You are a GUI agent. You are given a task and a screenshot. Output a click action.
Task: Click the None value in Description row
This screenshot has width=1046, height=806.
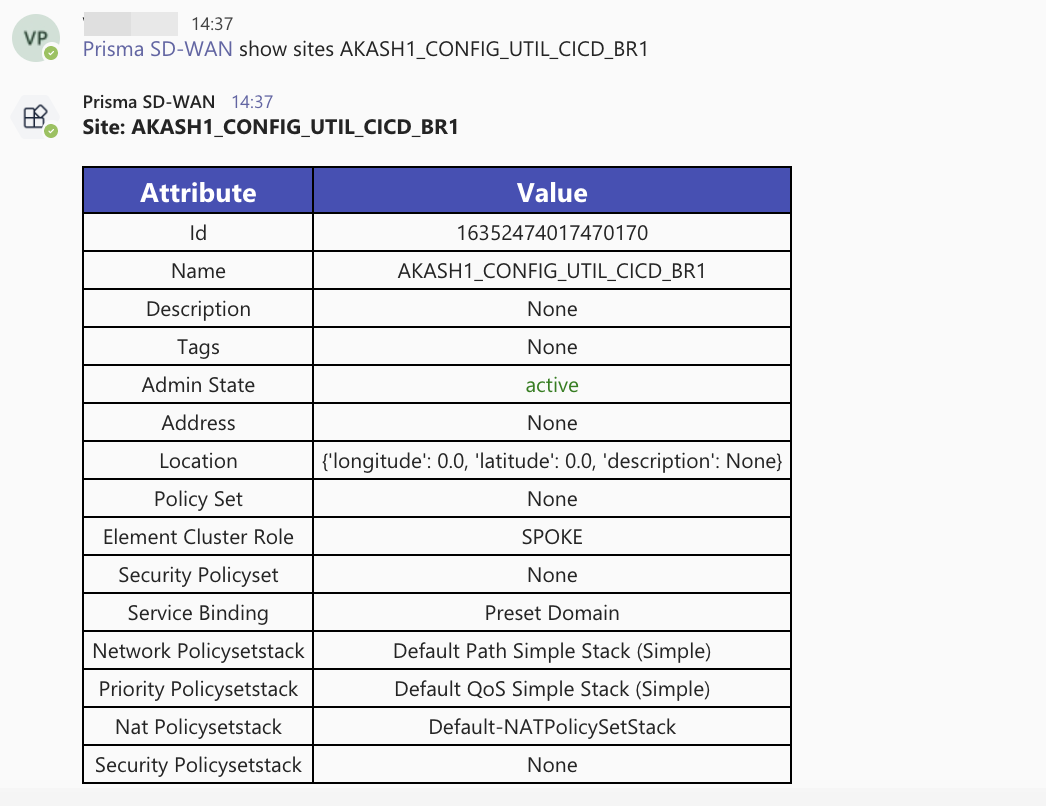pyautogui.click(x=552, y=309)
